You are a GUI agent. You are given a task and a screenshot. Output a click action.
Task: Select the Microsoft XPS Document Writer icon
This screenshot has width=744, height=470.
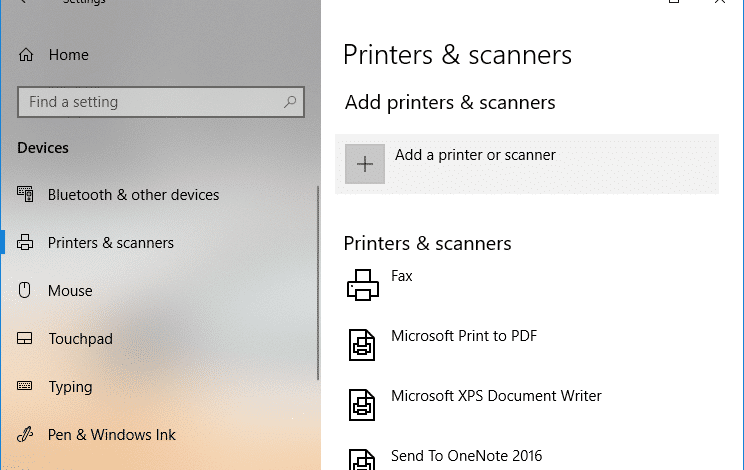362,405
